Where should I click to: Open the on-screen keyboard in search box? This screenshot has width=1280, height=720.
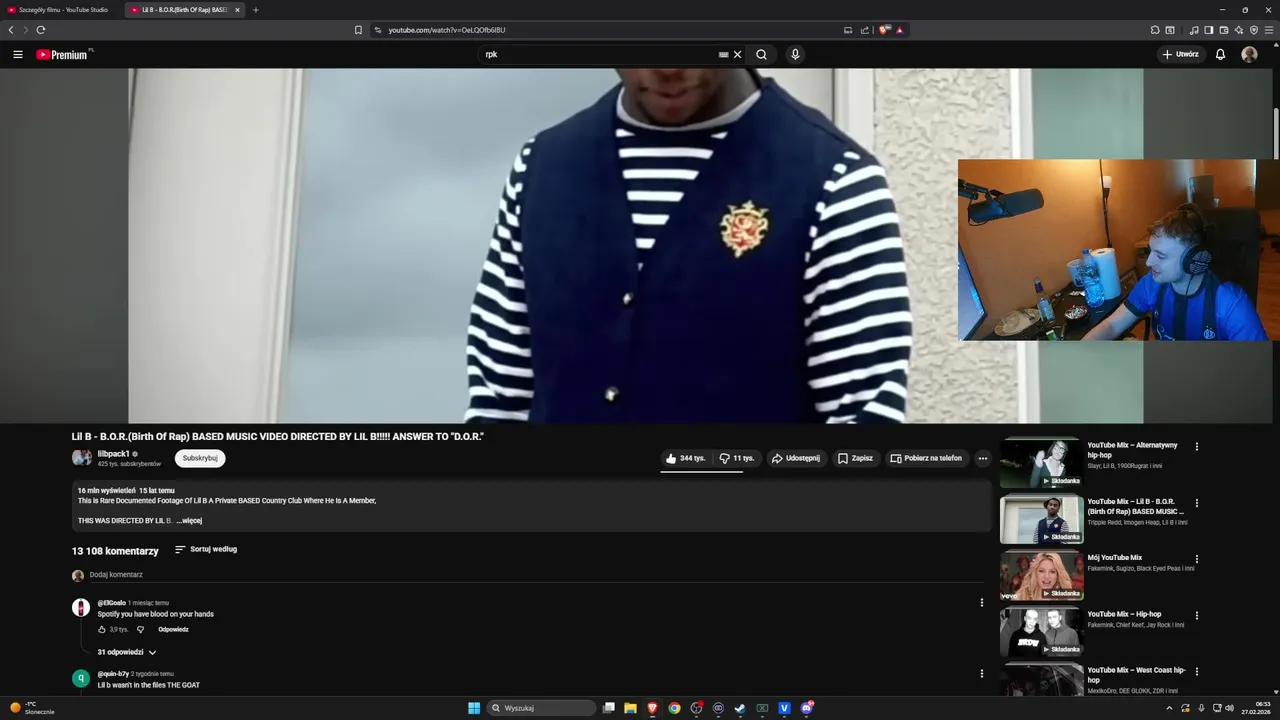click(723, 55)
